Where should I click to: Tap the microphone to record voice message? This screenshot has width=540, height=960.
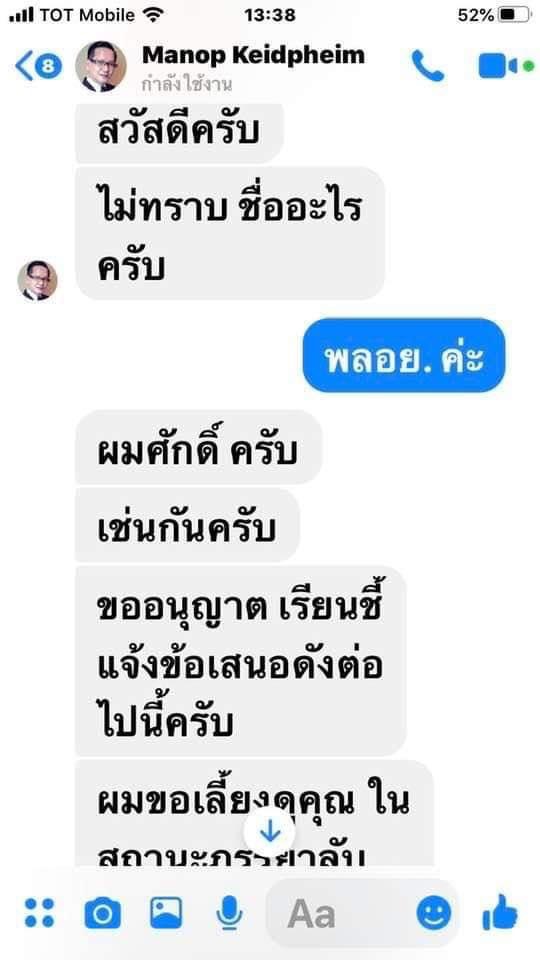pyautogui.click(x=229, y=913)
